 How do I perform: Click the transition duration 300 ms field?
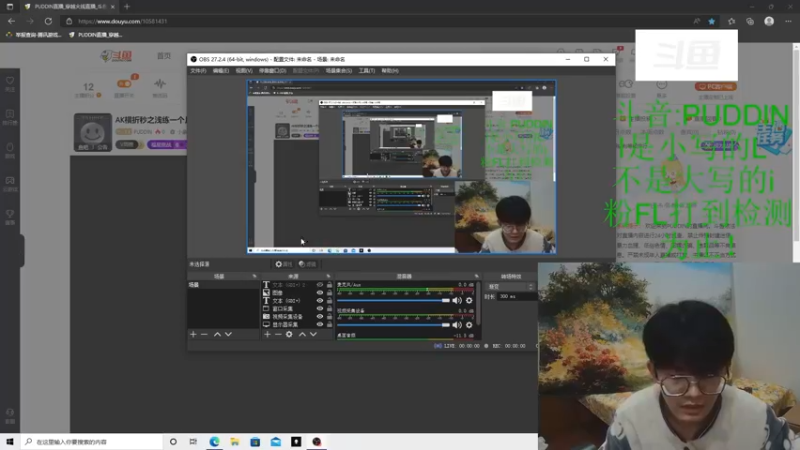(516, 296)
